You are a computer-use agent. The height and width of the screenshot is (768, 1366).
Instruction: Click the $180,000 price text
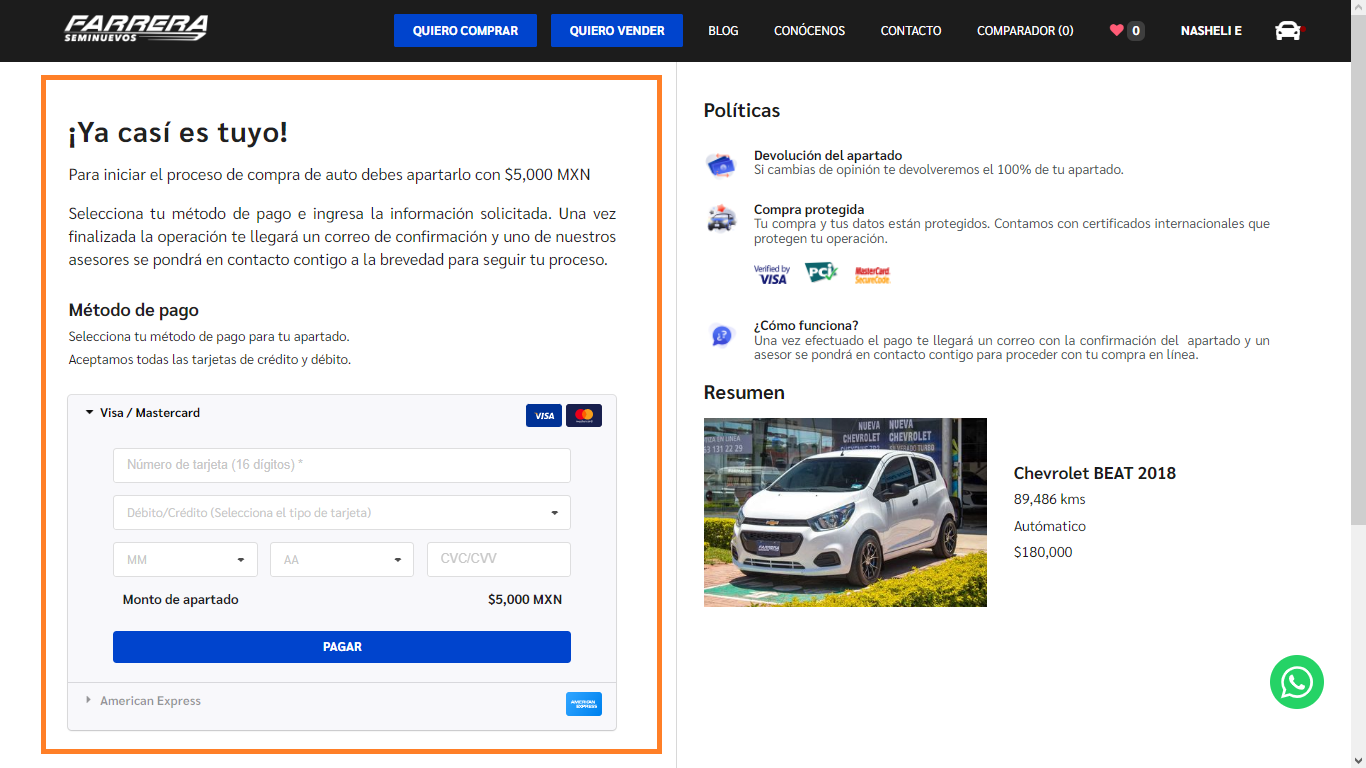point(1043,552)
